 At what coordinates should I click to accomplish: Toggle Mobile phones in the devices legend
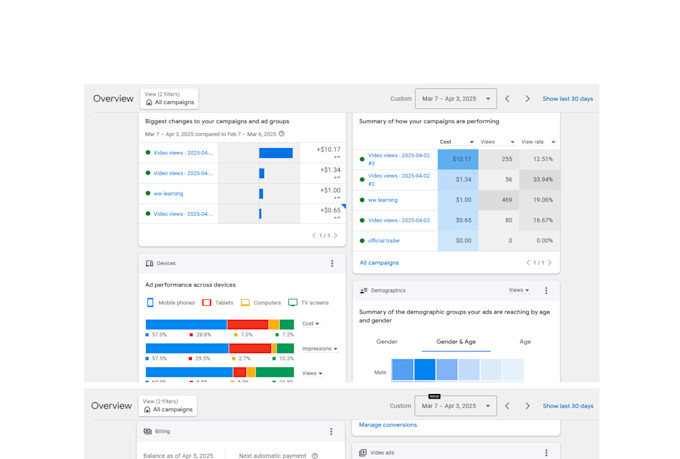(x=170, y=302)
